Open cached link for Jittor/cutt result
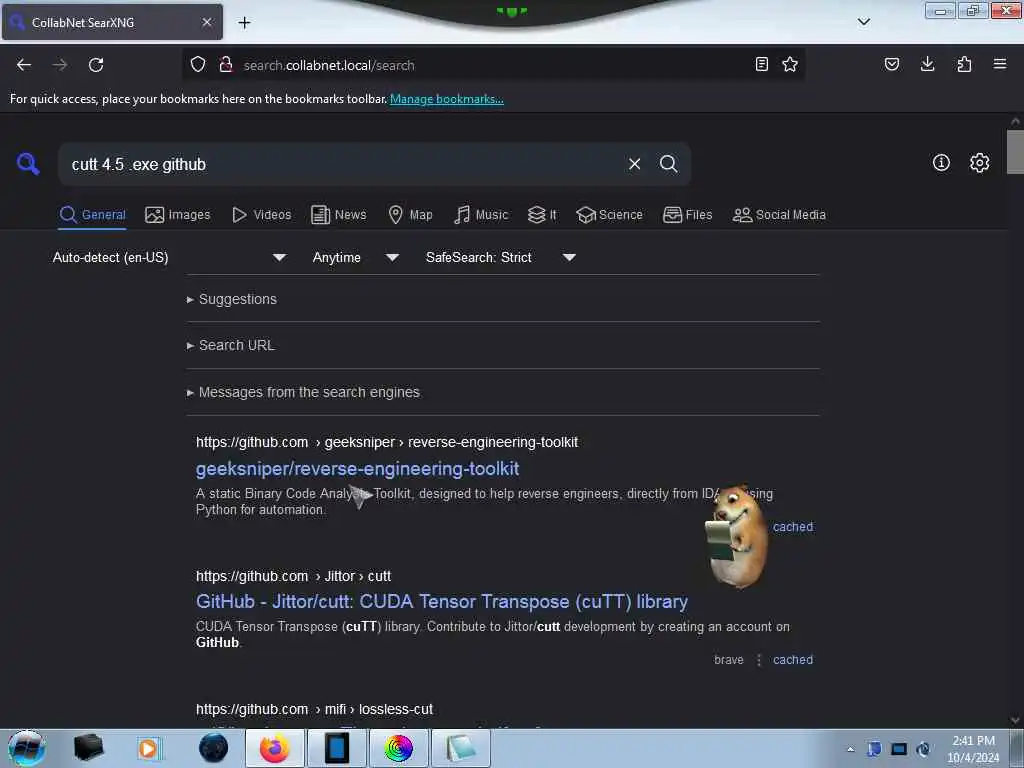This screenshot has width=1024, height=768. (793, 660)
